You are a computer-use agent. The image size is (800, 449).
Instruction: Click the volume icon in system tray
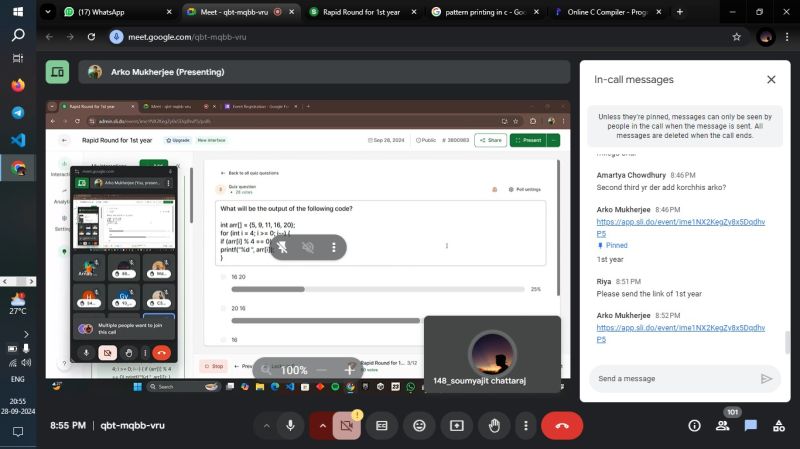tap(26, 363)
